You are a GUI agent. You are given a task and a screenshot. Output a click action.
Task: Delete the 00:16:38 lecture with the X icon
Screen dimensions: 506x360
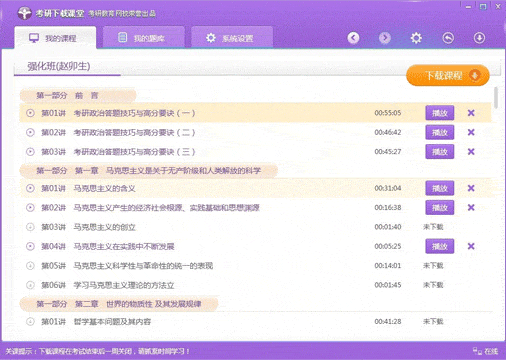click(x=471, y=208)
